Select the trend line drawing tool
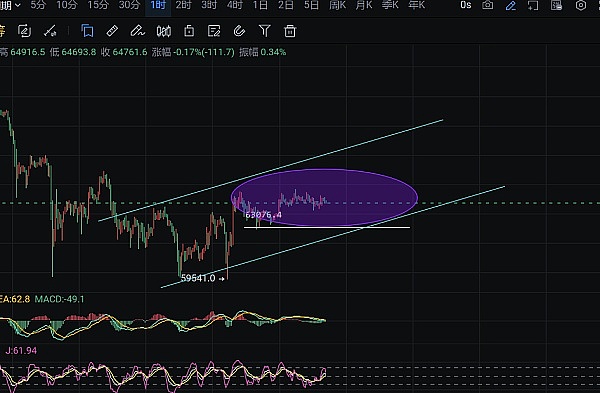600x393 pixels. coord(50,31)
